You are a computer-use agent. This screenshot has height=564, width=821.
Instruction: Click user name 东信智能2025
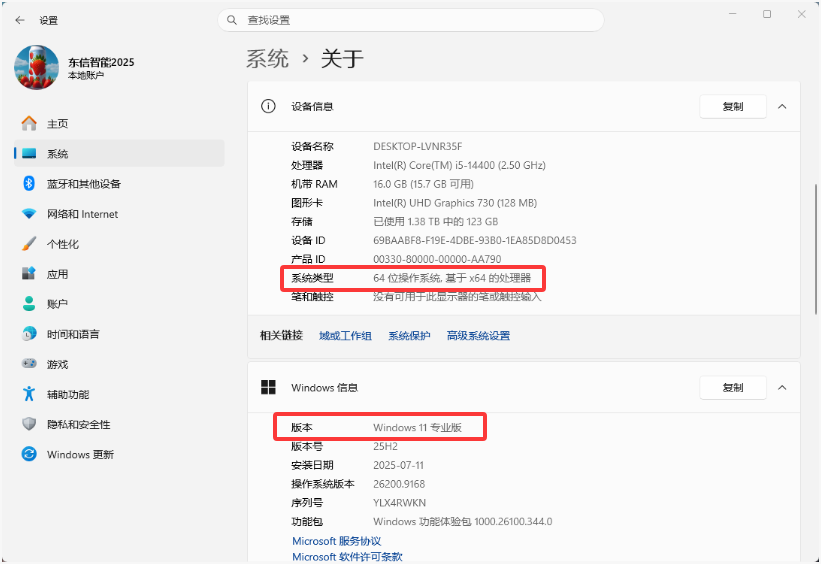click(101, 62)
